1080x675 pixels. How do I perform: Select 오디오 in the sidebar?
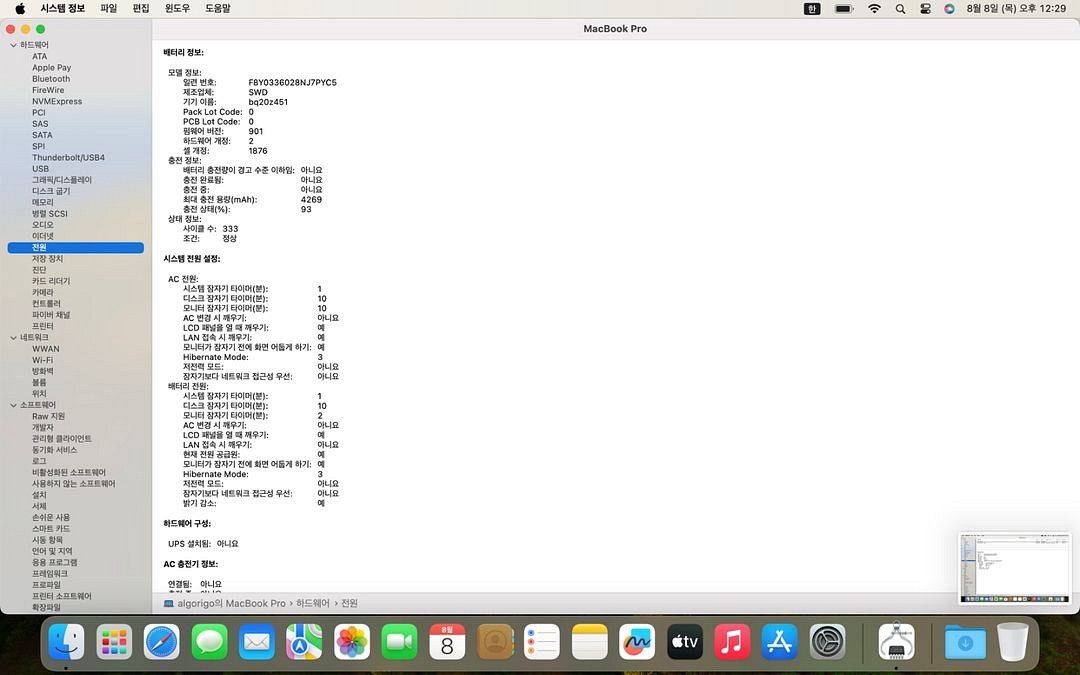(x=43, y=225)
